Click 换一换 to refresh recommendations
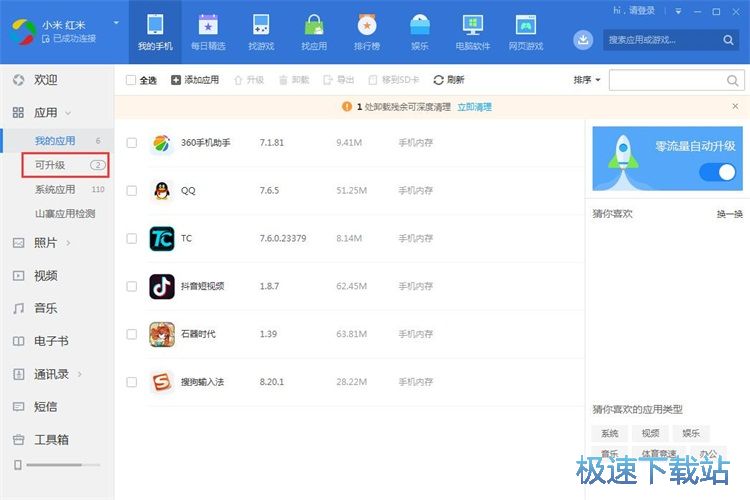 click(x=729, y=214)
